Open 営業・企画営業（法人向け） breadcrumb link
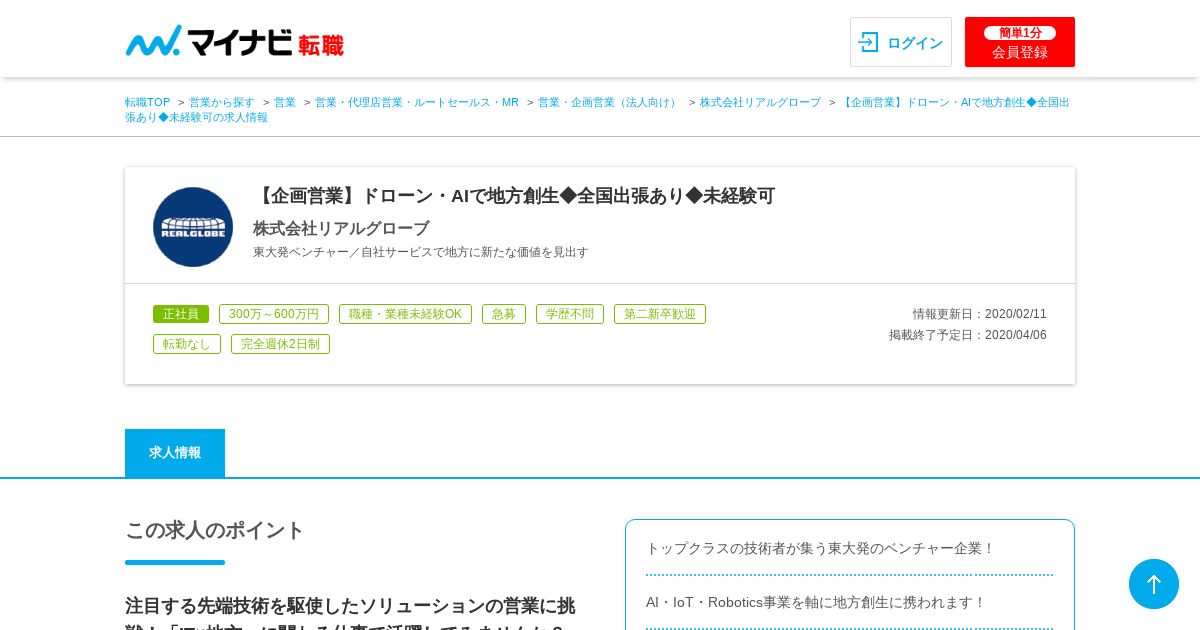The image size is (1200, 630). [609, 102]
